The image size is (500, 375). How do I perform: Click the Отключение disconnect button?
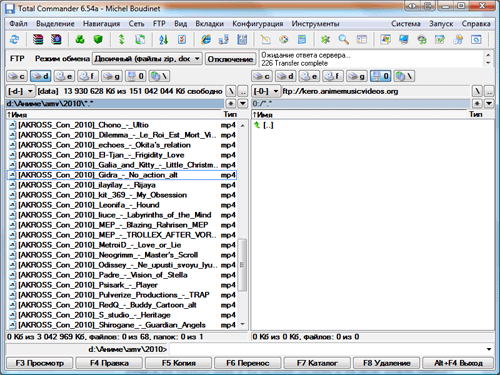230,59
